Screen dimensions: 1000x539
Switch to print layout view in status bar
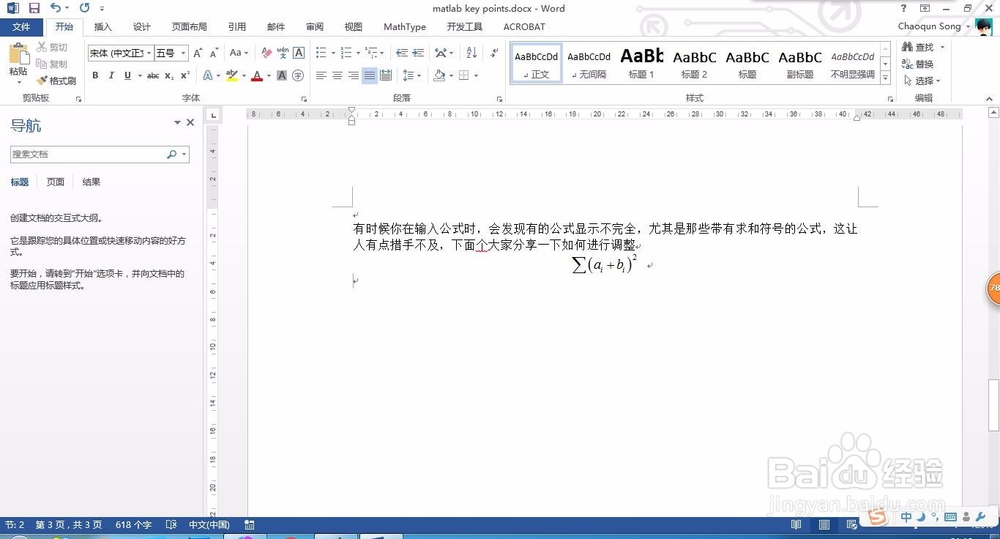[824, 525]
